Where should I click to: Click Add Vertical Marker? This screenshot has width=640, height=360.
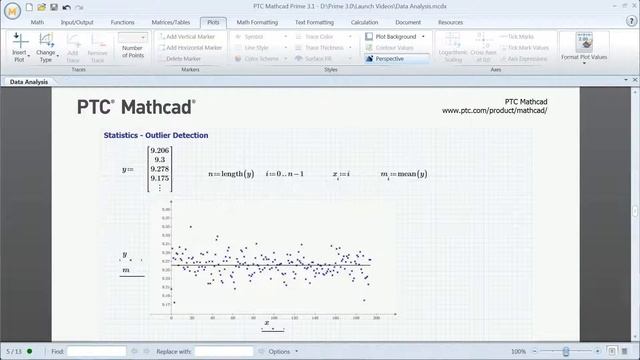(x=187, y=37)
